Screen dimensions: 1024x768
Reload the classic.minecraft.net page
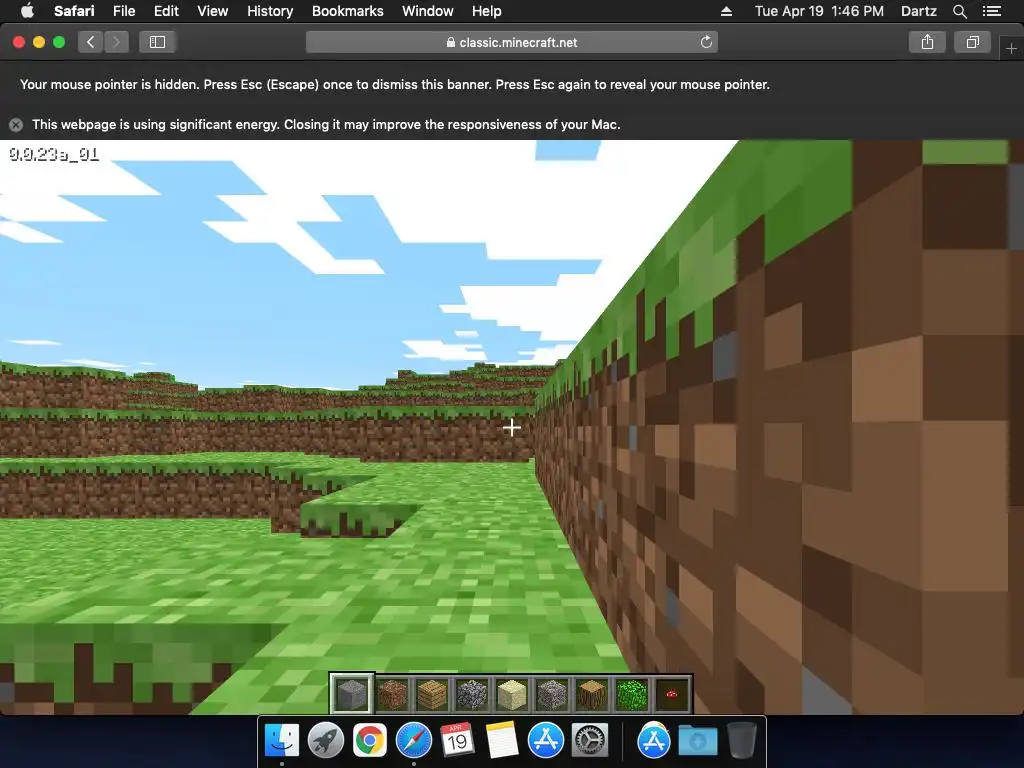tap(706, 42)
